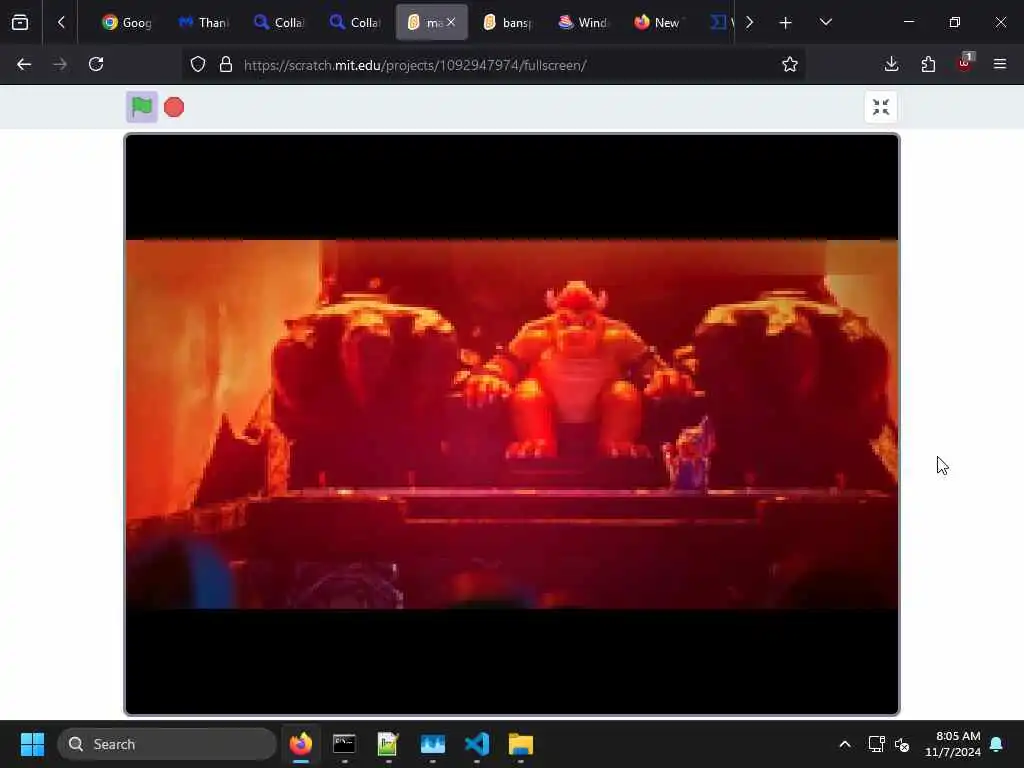
Task: Click the green flag to start project
Action: point(142,106)
